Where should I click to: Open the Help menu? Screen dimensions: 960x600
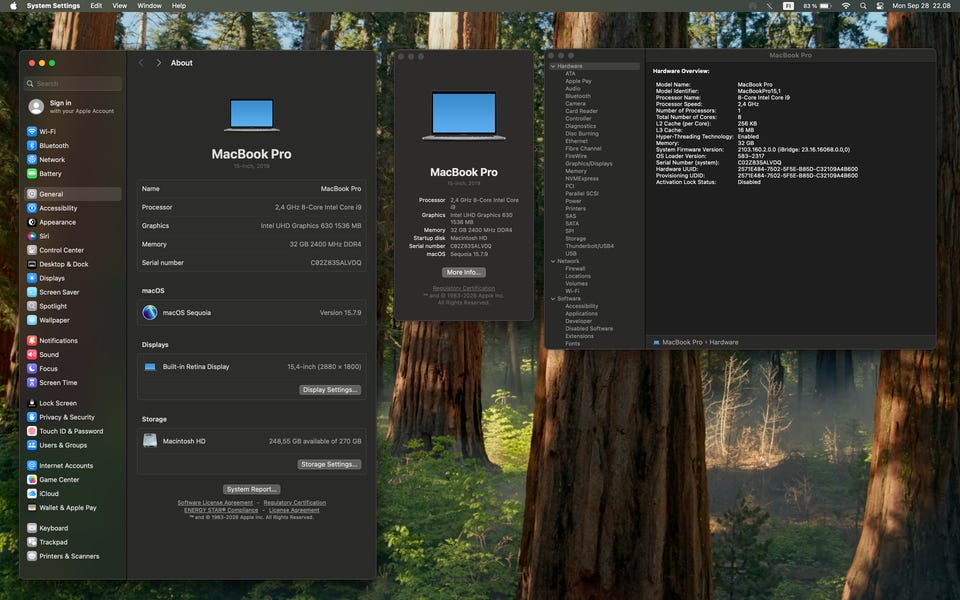[179, 6]
